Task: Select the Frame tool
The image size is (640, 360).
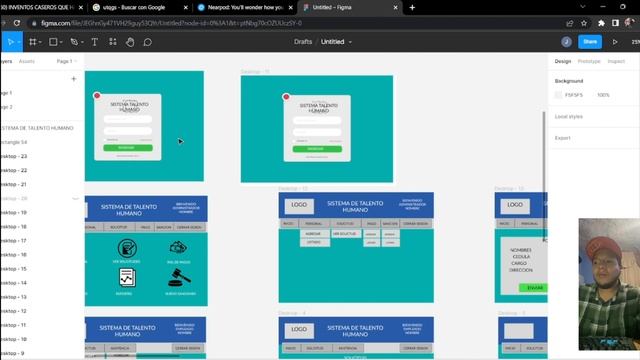Action: (x=33, y=42)
